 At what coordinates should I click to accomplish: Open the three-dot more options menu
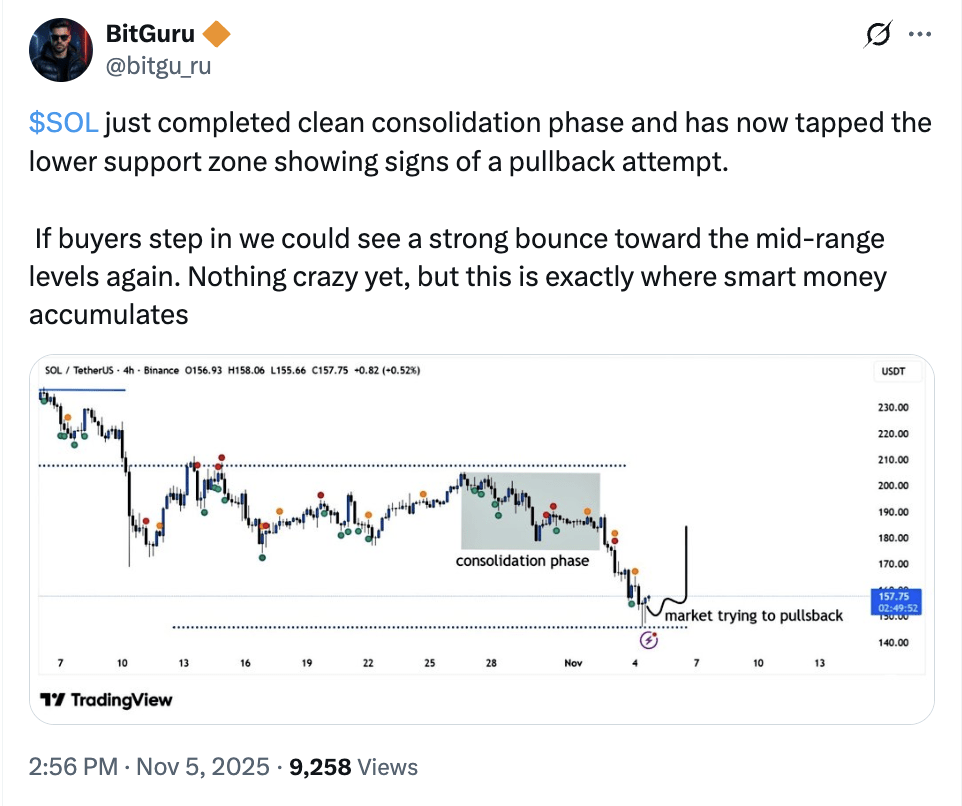[918, 35]
